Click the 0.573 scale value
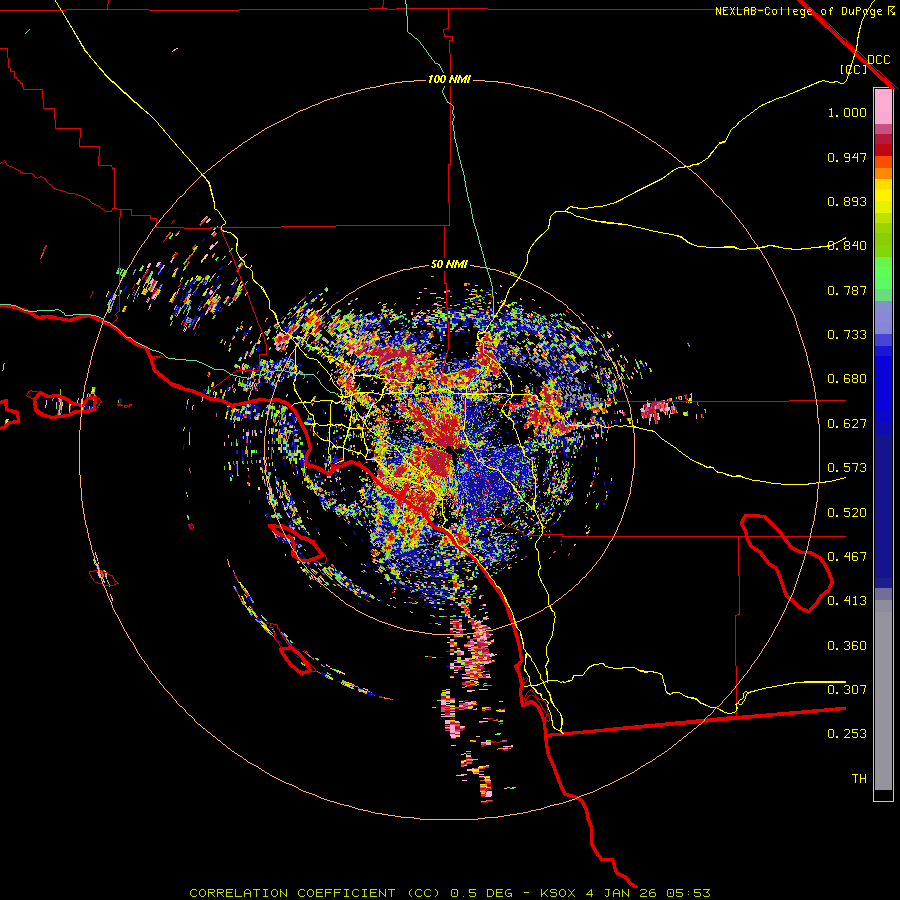 click(x=847, y=468)
